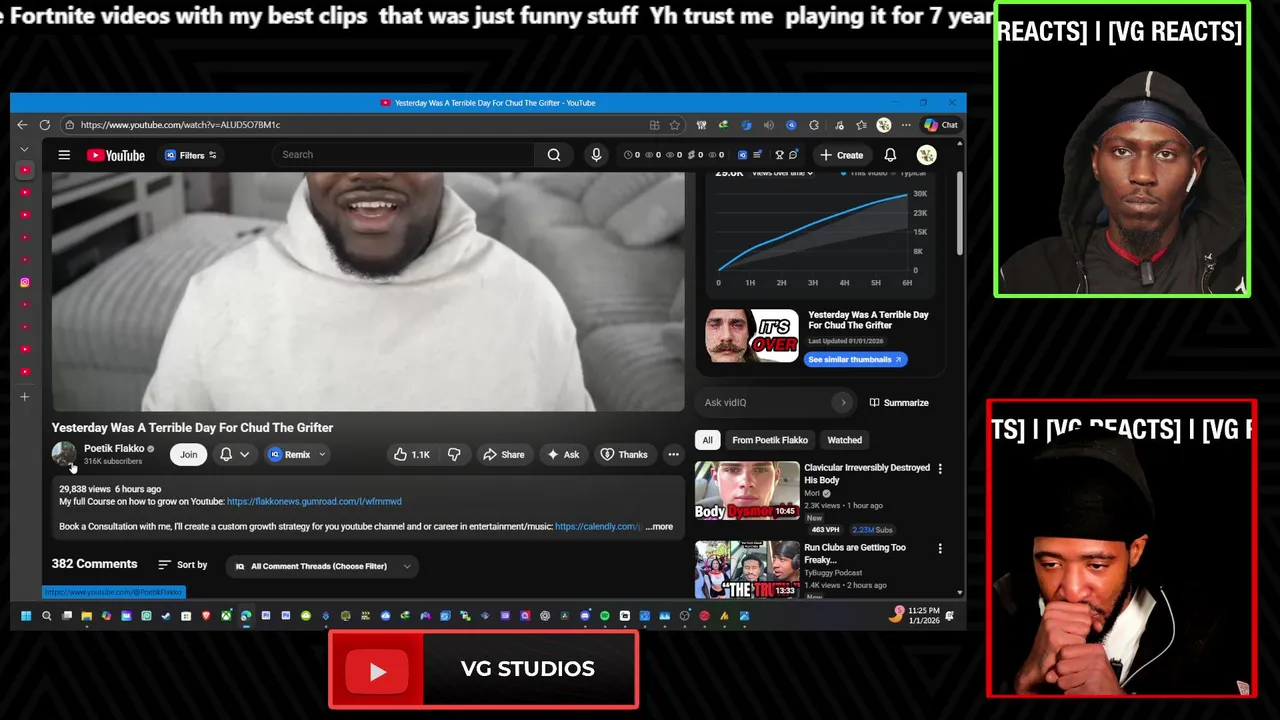1280x720 pixels.
Task: Go to the YouTube home logo
Action: [116, 155]
